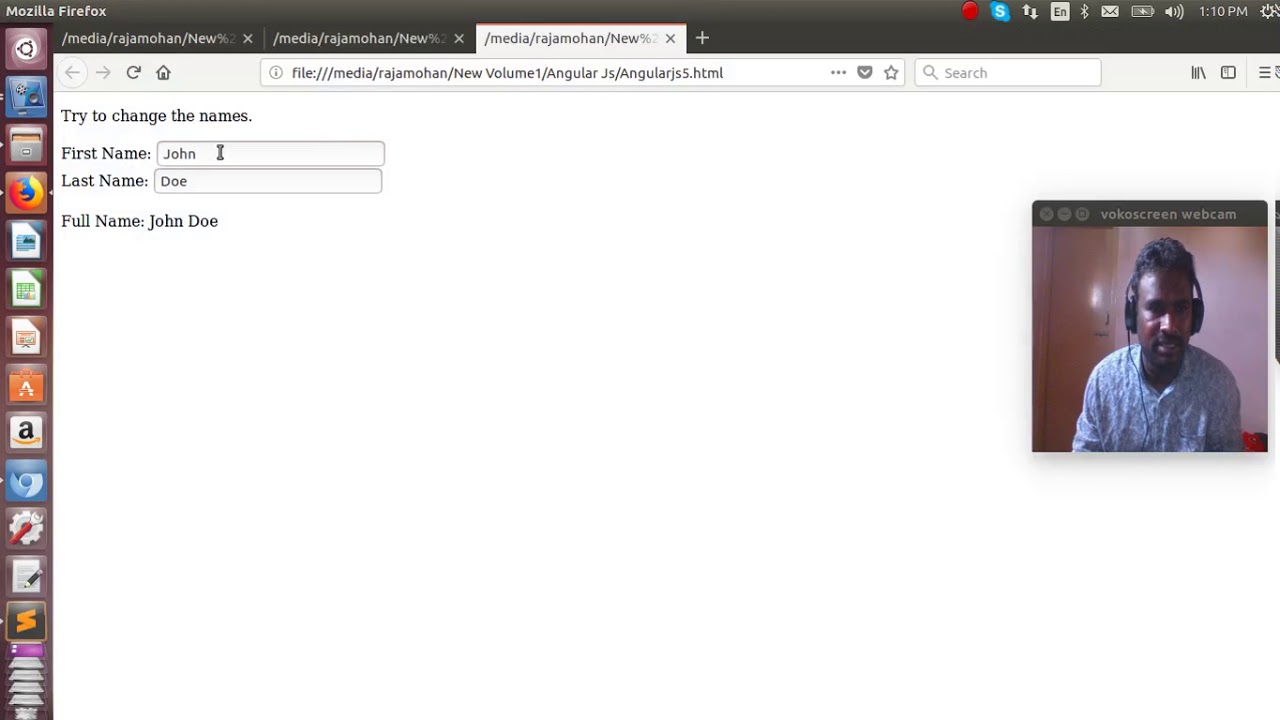The image size is (1280, 720).
Task: Click the Search box in toolbar
Action: tap(1008, 72)
